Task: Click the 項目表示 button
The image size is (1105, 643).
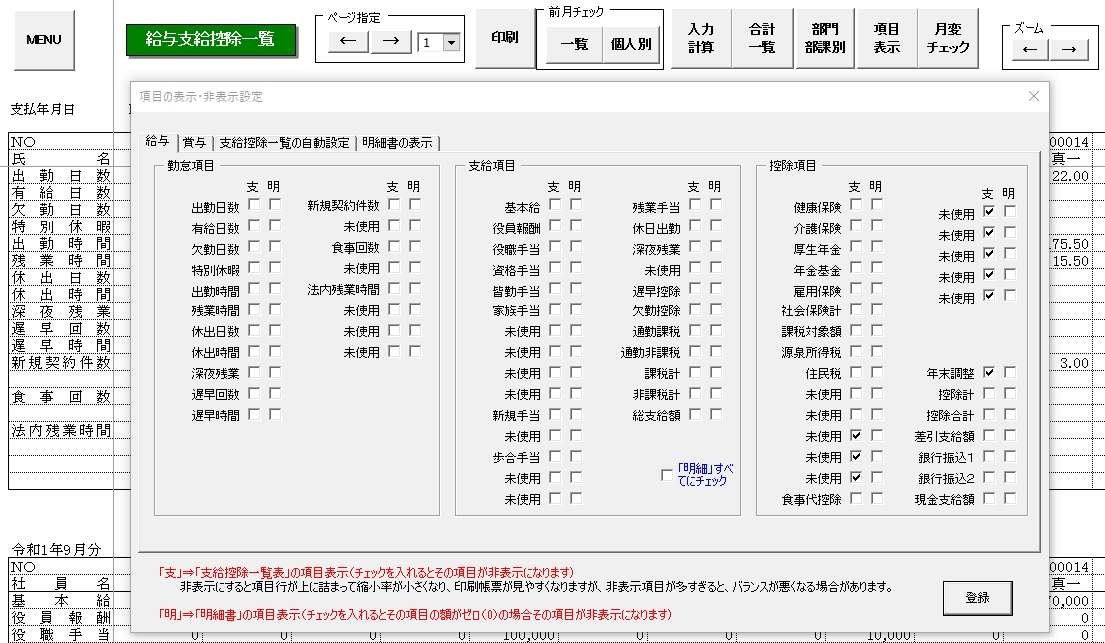Action: (887, 38)
